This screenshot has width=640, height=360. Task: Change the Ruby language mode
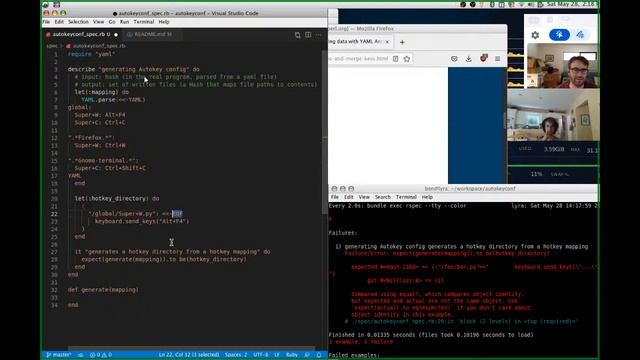tap(292, 355)
